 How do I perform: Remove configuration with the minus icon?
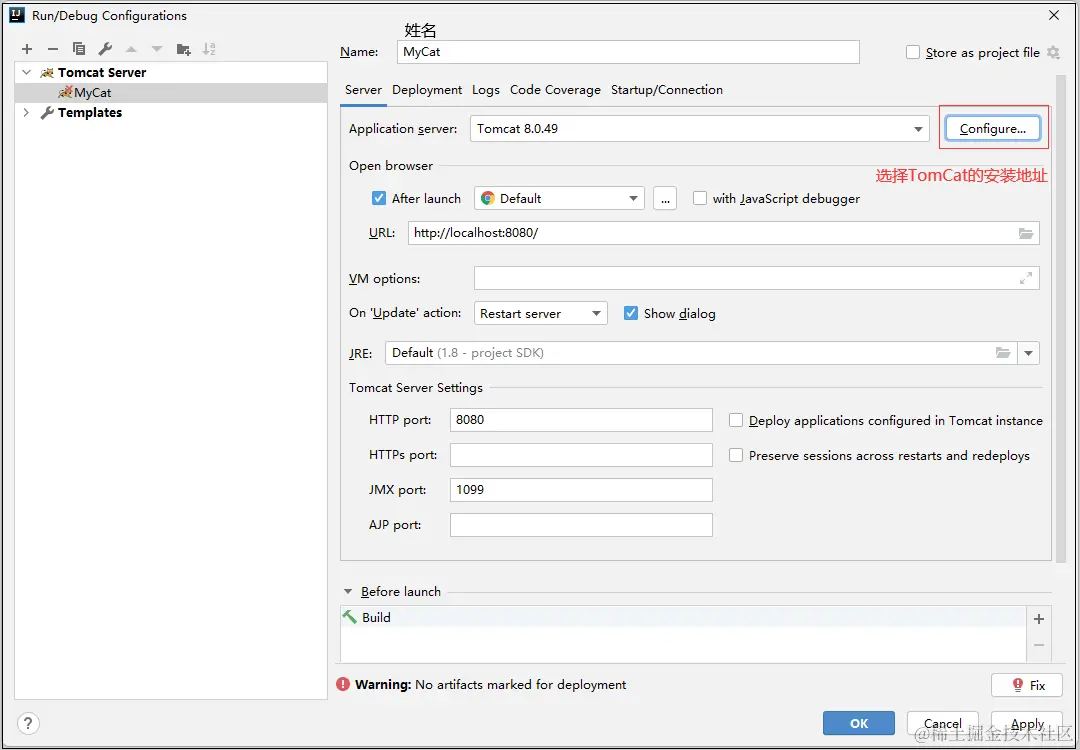point(53,49)
